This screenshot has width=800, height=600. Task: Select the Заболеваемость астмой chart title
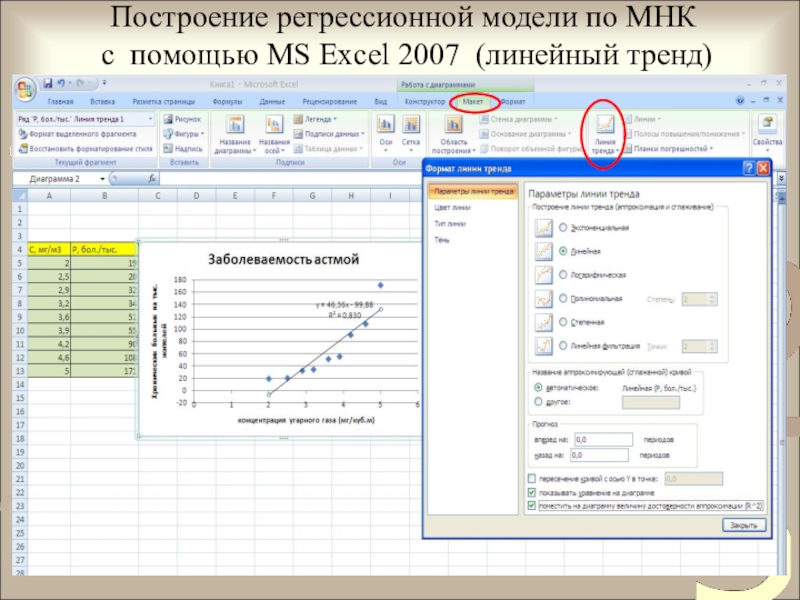point(283,259)
